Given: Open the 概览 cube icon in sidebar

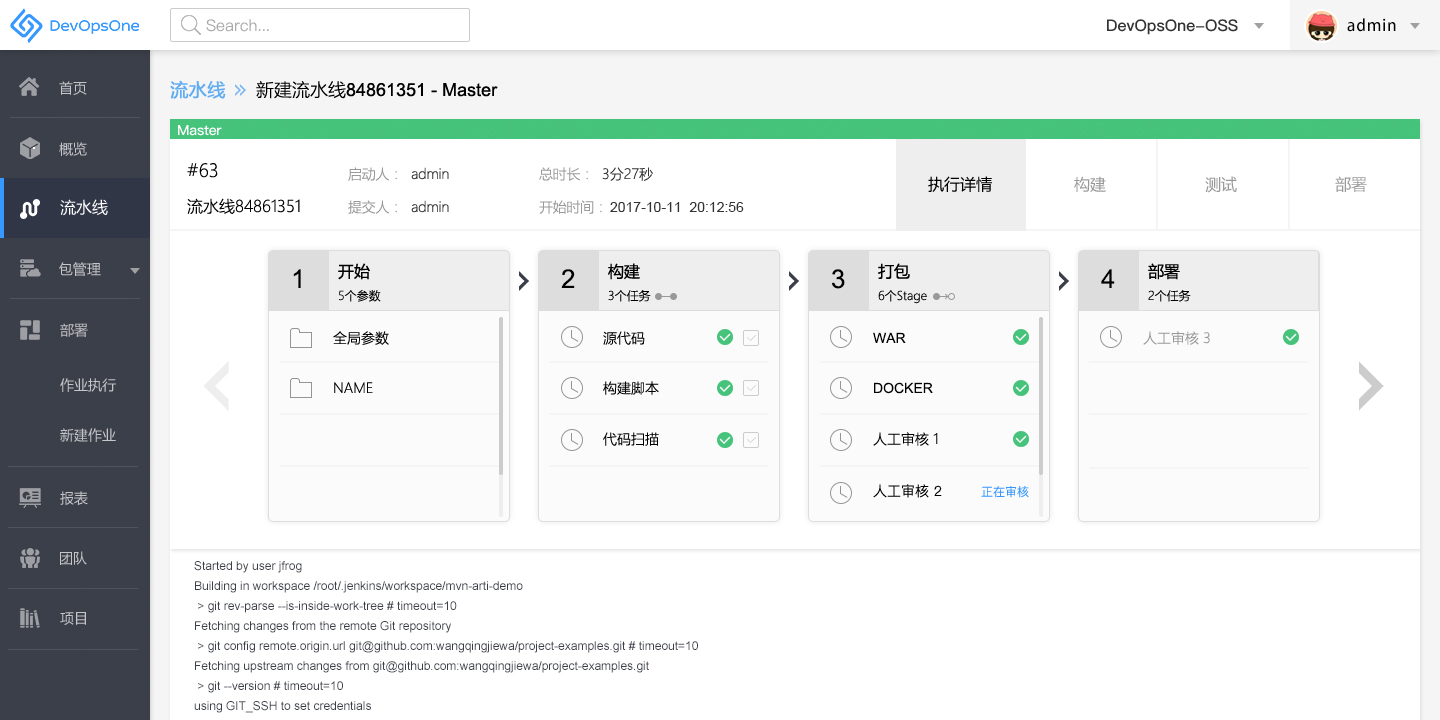Looking at the screenshot, I should pyautogui.click(x=30, y=148).
